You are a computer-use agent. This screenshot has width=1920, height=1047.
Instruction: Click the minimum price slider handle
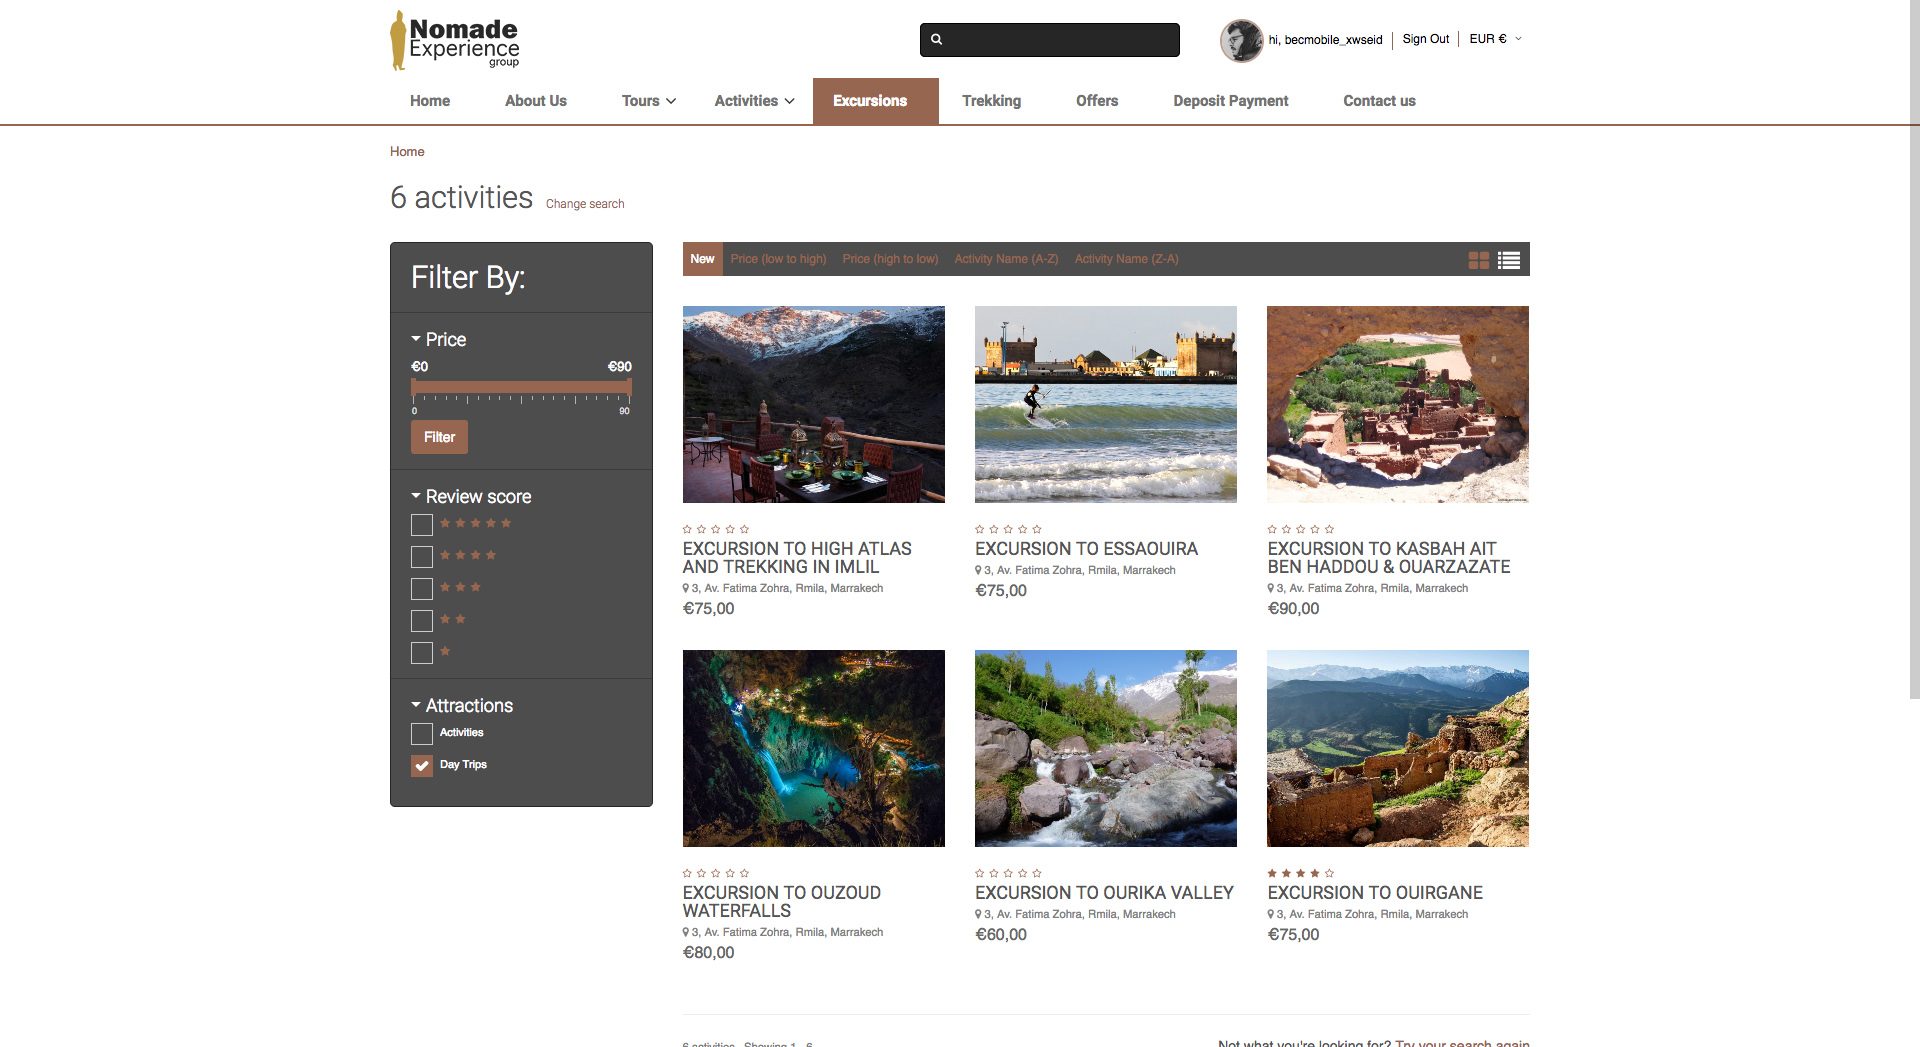413,387
